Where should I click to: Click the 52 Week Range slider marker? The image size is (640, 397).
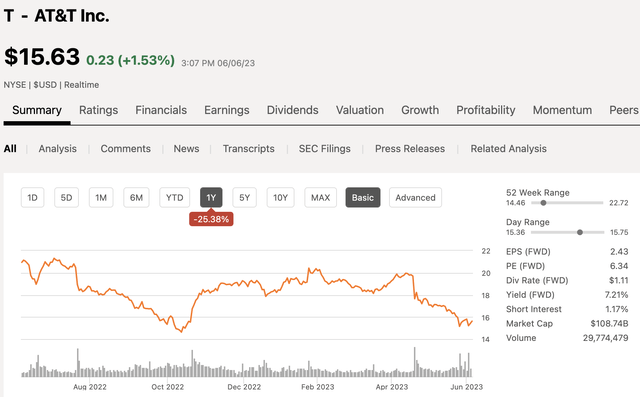point(543,203)
